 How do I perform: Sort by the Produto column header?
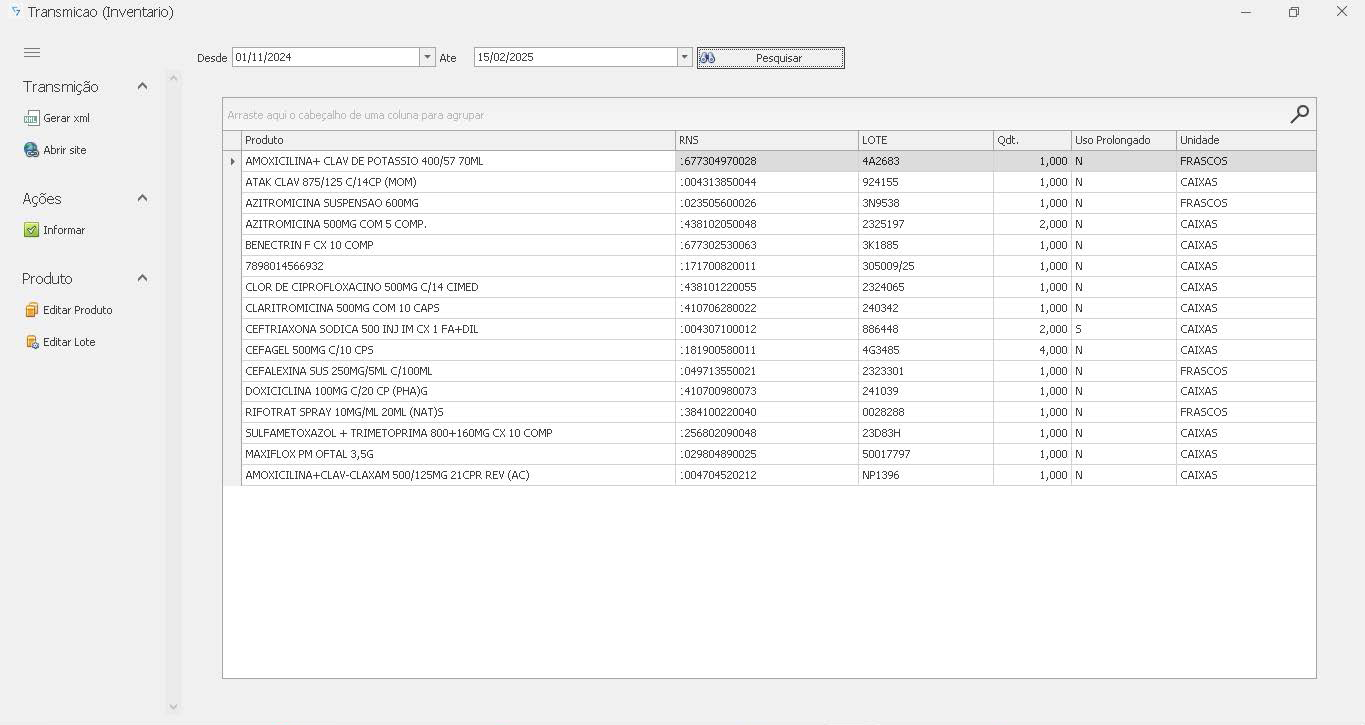(x=458, y=140)
